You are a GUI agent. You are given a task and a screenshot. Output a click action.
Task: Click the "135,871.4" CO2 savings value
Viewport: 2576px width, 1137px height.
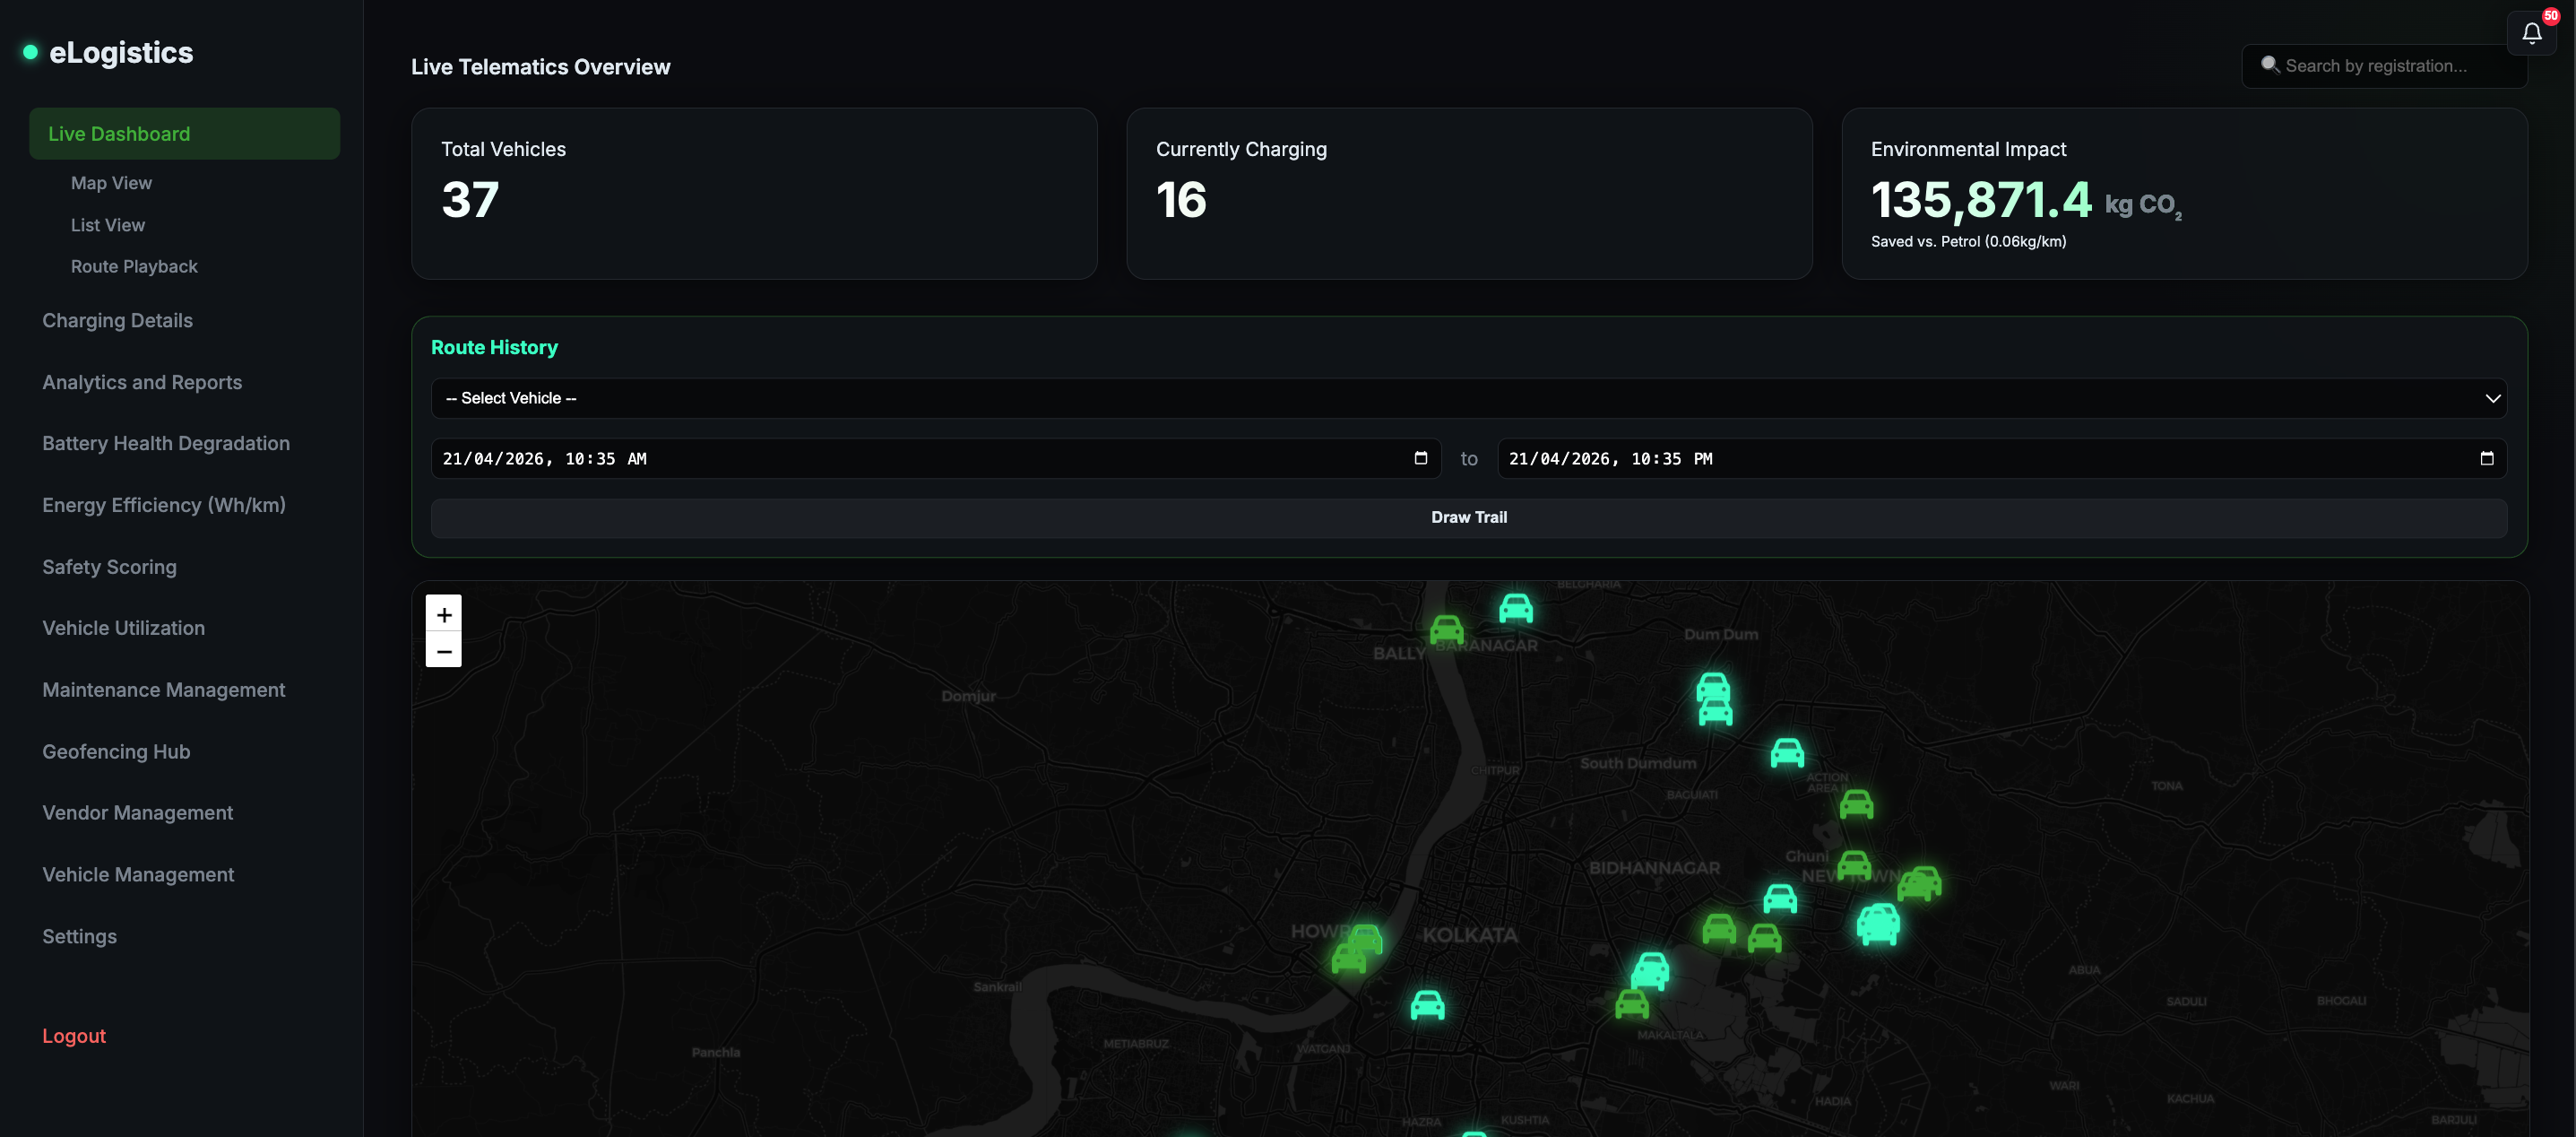(x=1980, y=200)
